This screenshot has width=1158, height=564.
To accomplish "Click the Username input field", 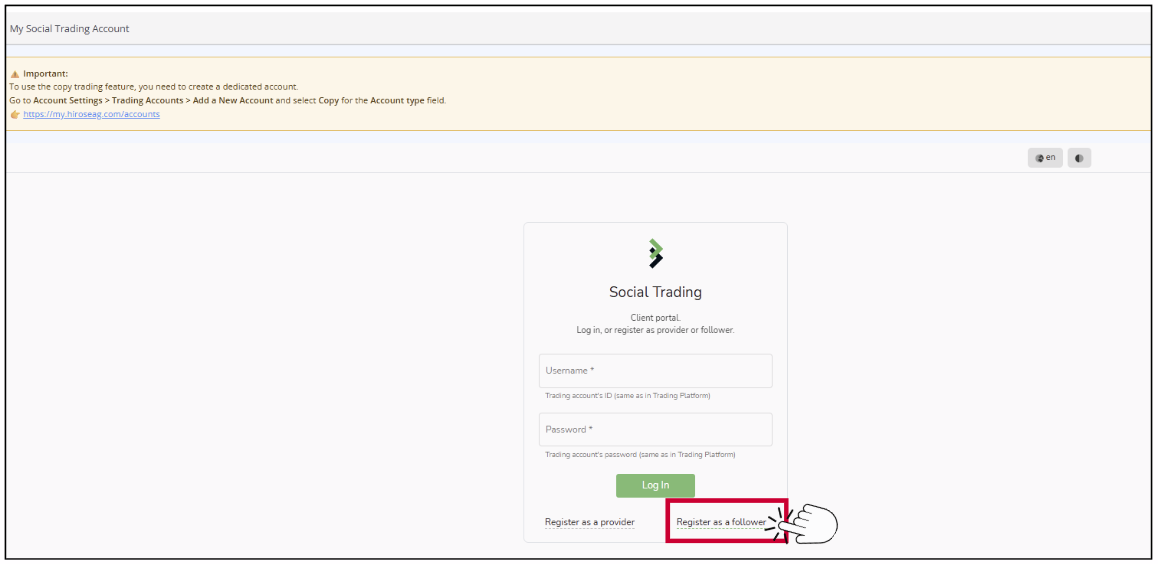I will (x=655, y=371).
